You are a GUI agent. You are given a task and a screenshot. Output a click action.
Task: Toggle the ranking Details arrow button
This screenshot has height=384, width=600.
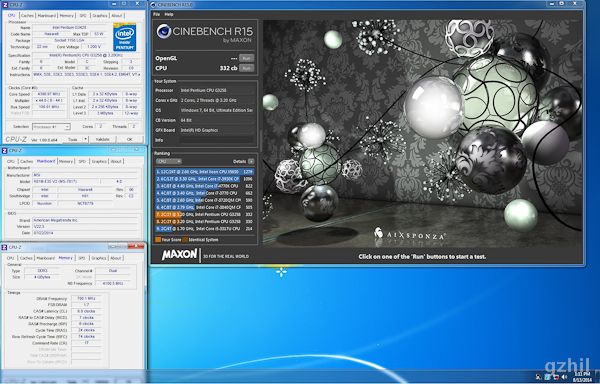point(251,161)
